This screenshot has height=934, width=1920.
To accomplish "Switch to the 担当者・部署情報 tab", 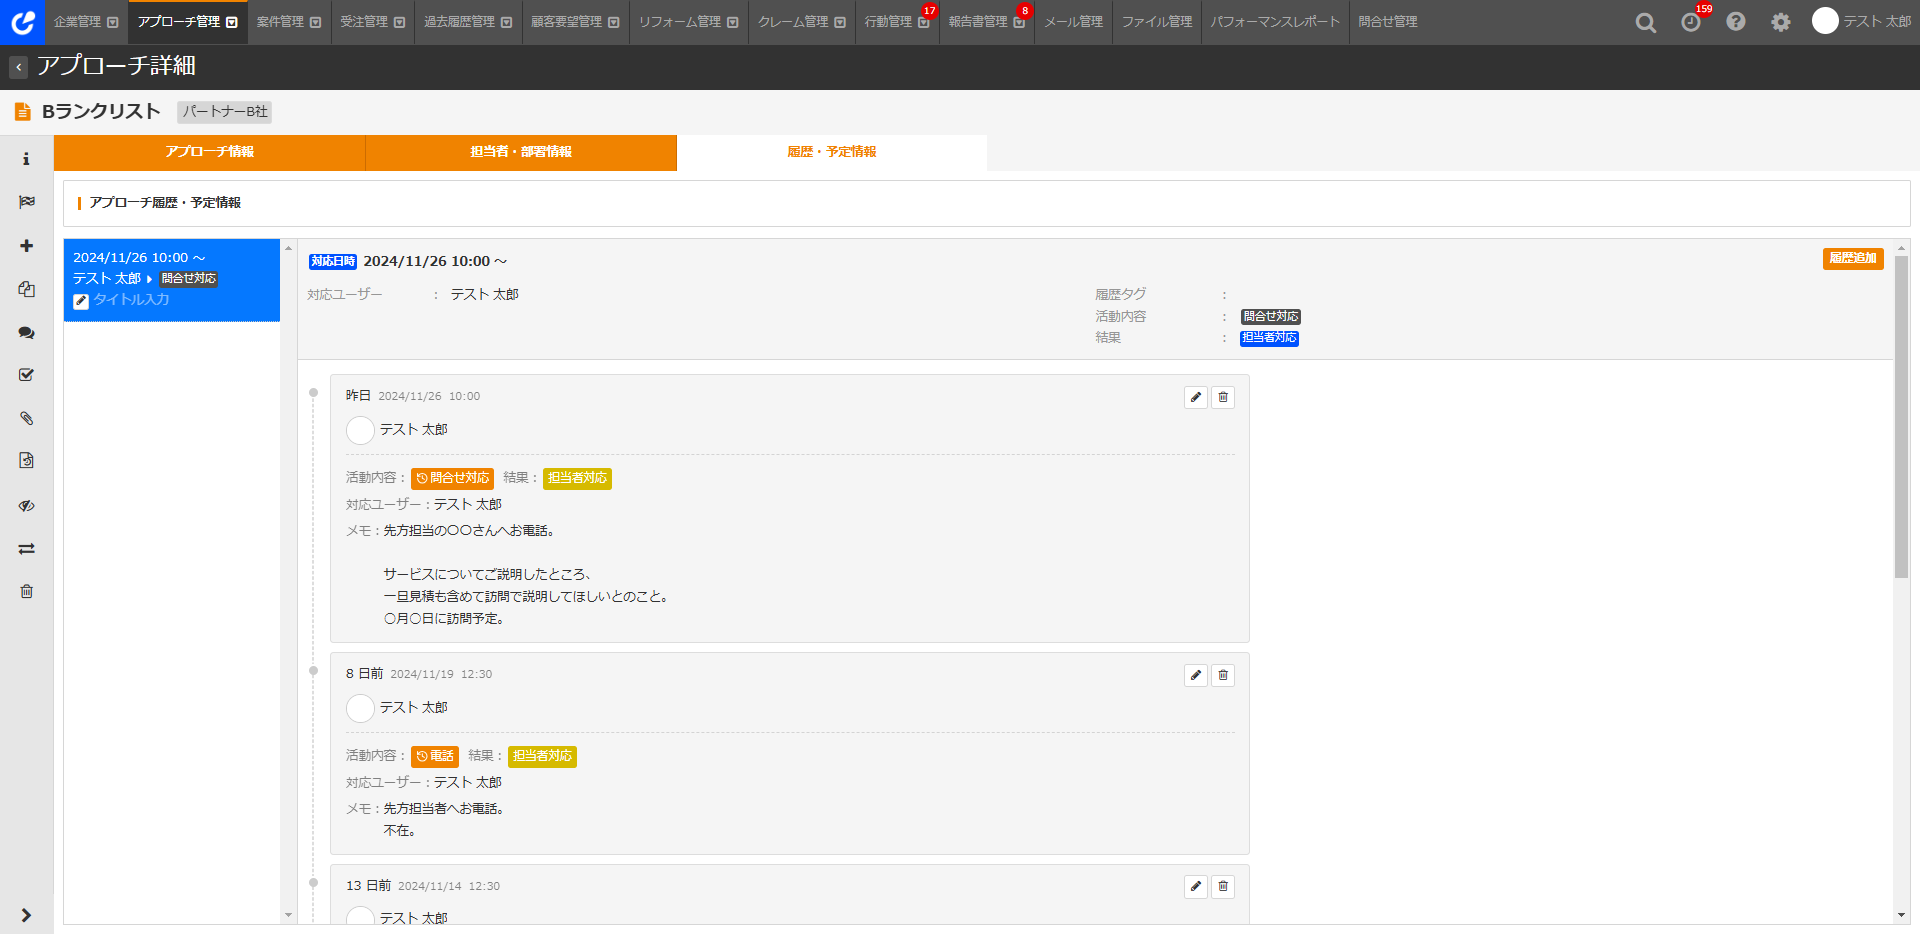I will [x=521, y=152].
